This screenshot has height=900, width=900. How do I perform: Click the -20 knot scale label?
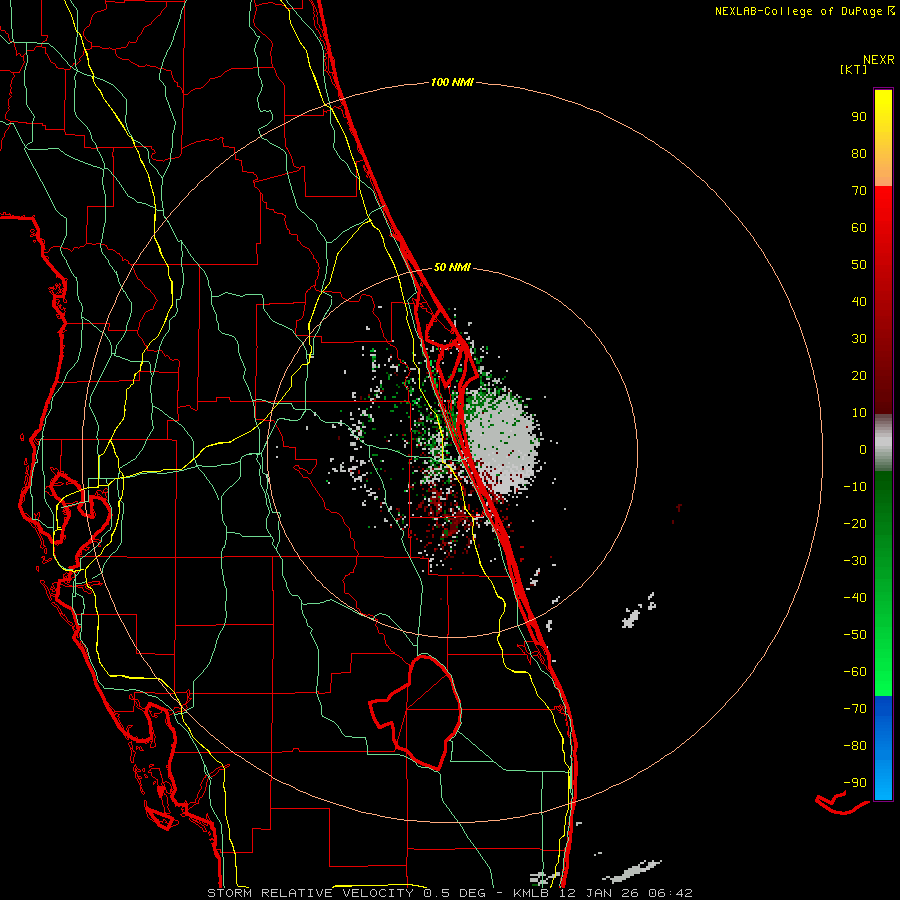[855, 524]
